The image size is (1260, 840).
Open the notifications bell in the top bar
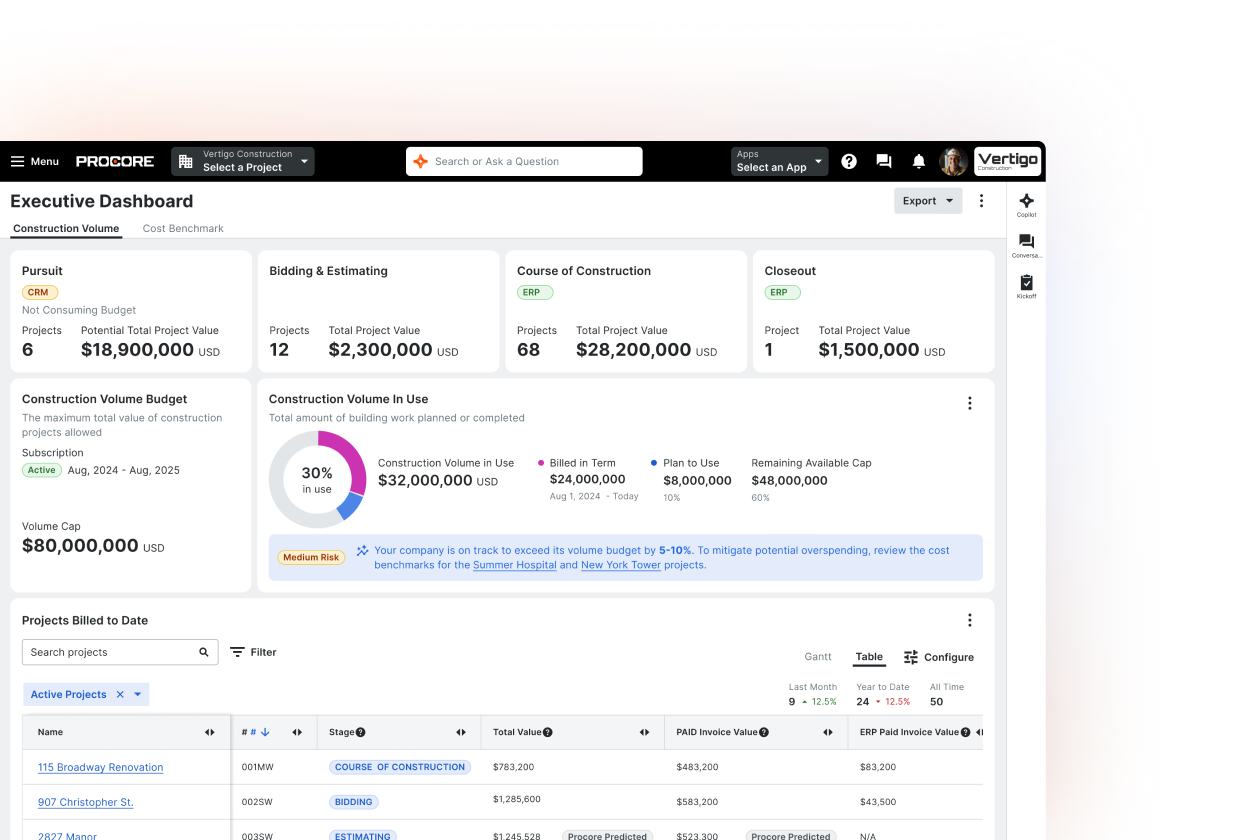(918, 161)
